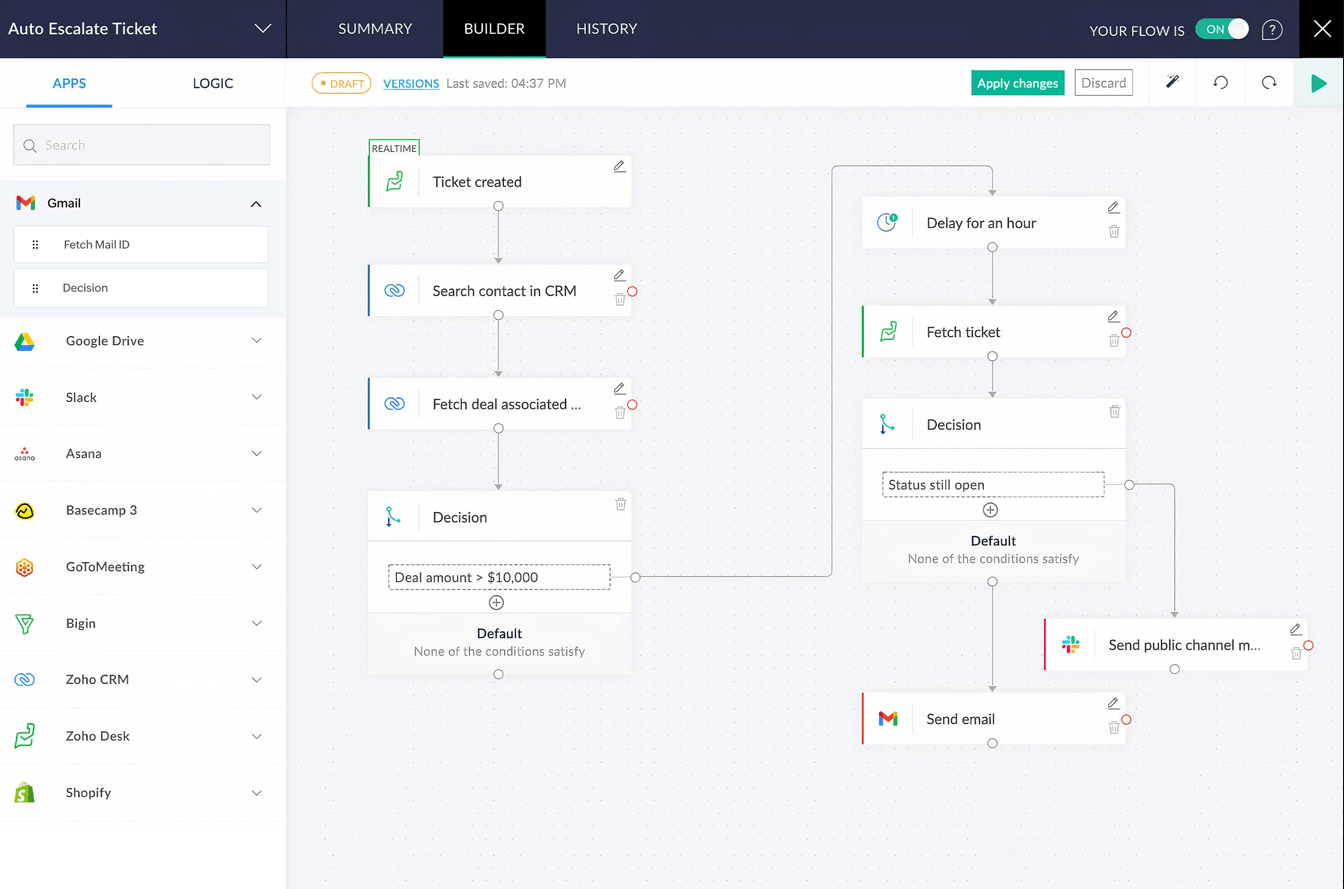Edit the Send email action via its pencil icon
This screenshot has height=889, width=1344.
(x=1114, y=703)
